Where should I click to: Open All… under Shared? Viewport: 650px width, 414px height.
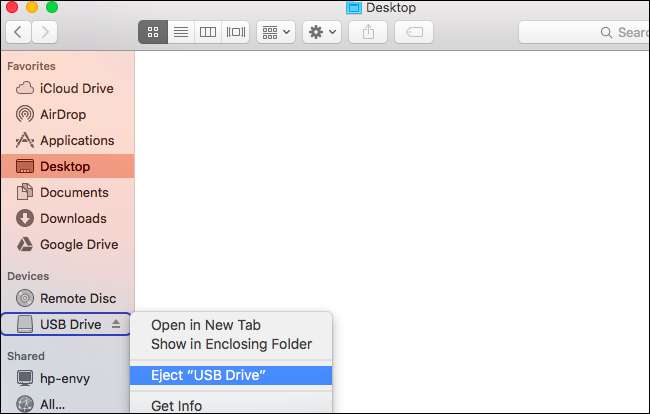pos(65,404)
